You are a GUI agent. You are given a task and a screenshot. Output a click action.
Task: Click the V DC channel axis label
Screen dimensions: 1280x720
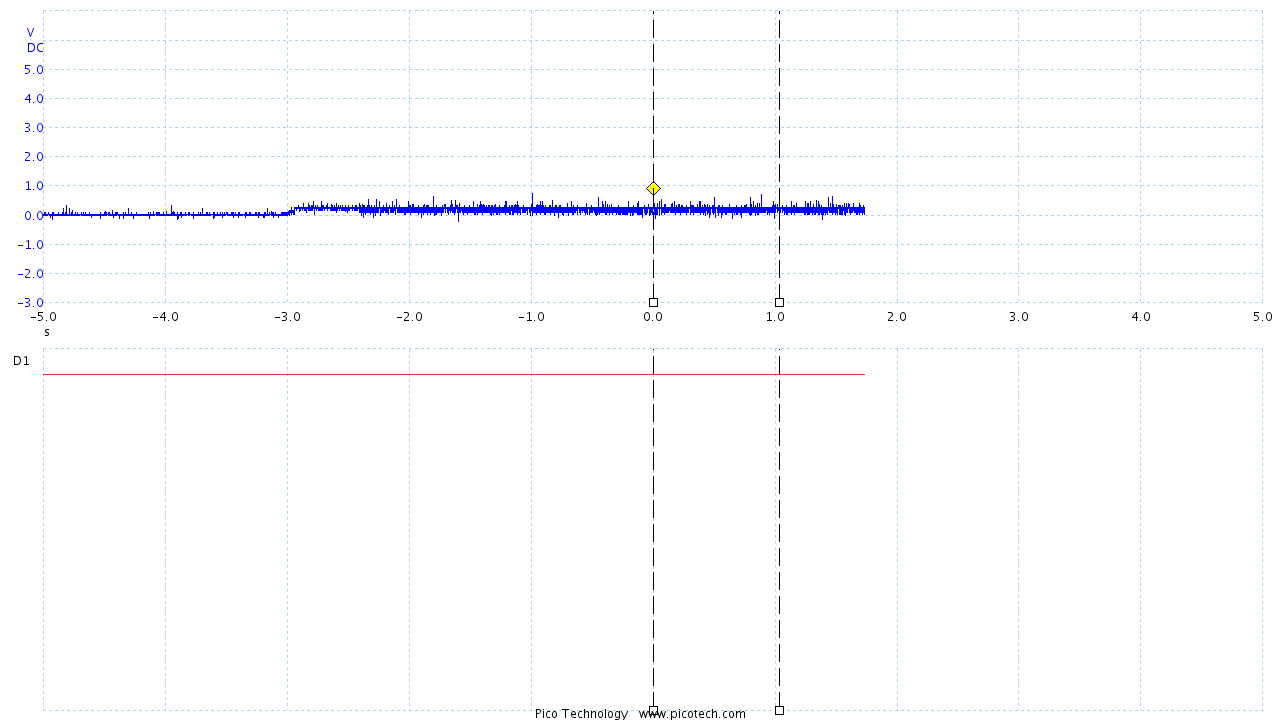coord(31,40)
